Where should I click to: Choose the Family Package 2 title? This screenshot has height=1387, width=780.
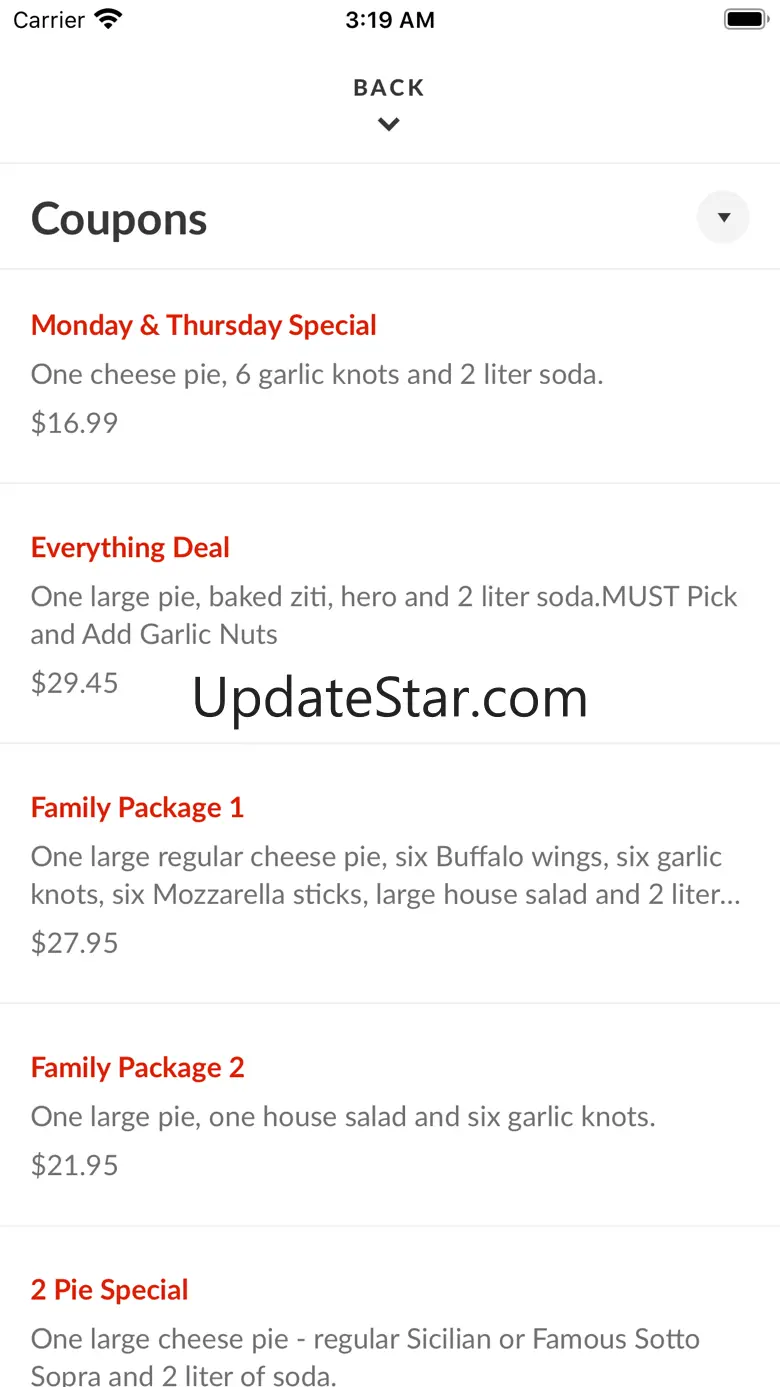[137, 1067]
